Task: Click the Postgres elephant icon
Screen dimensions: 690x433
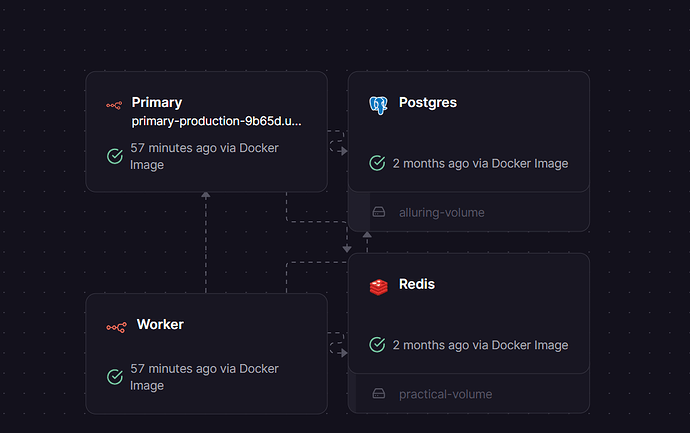Action: pyautogui.click(x=378, y=103)
